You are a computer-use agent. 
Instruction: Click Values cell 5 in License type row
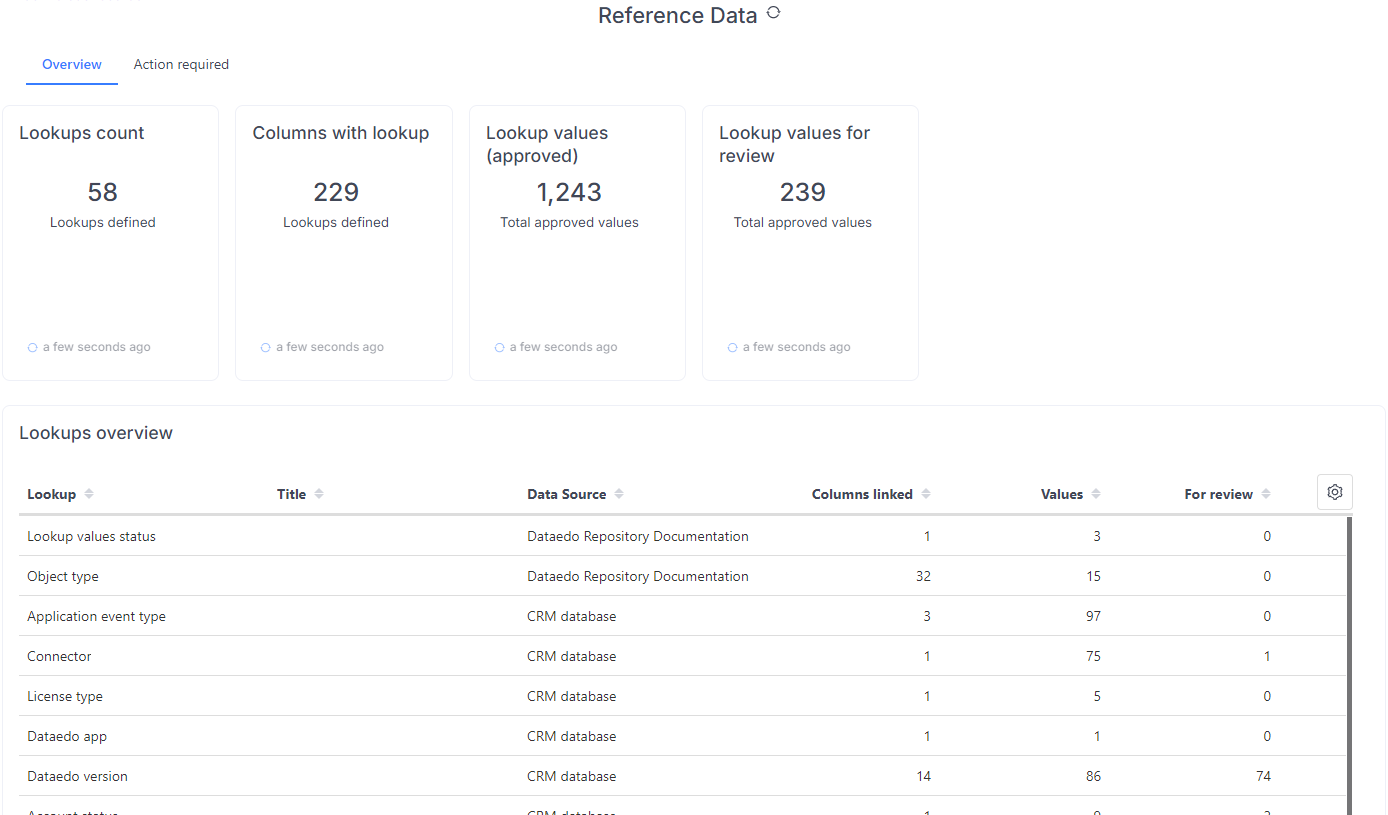pyautogui.click(x=1097, y=696)
